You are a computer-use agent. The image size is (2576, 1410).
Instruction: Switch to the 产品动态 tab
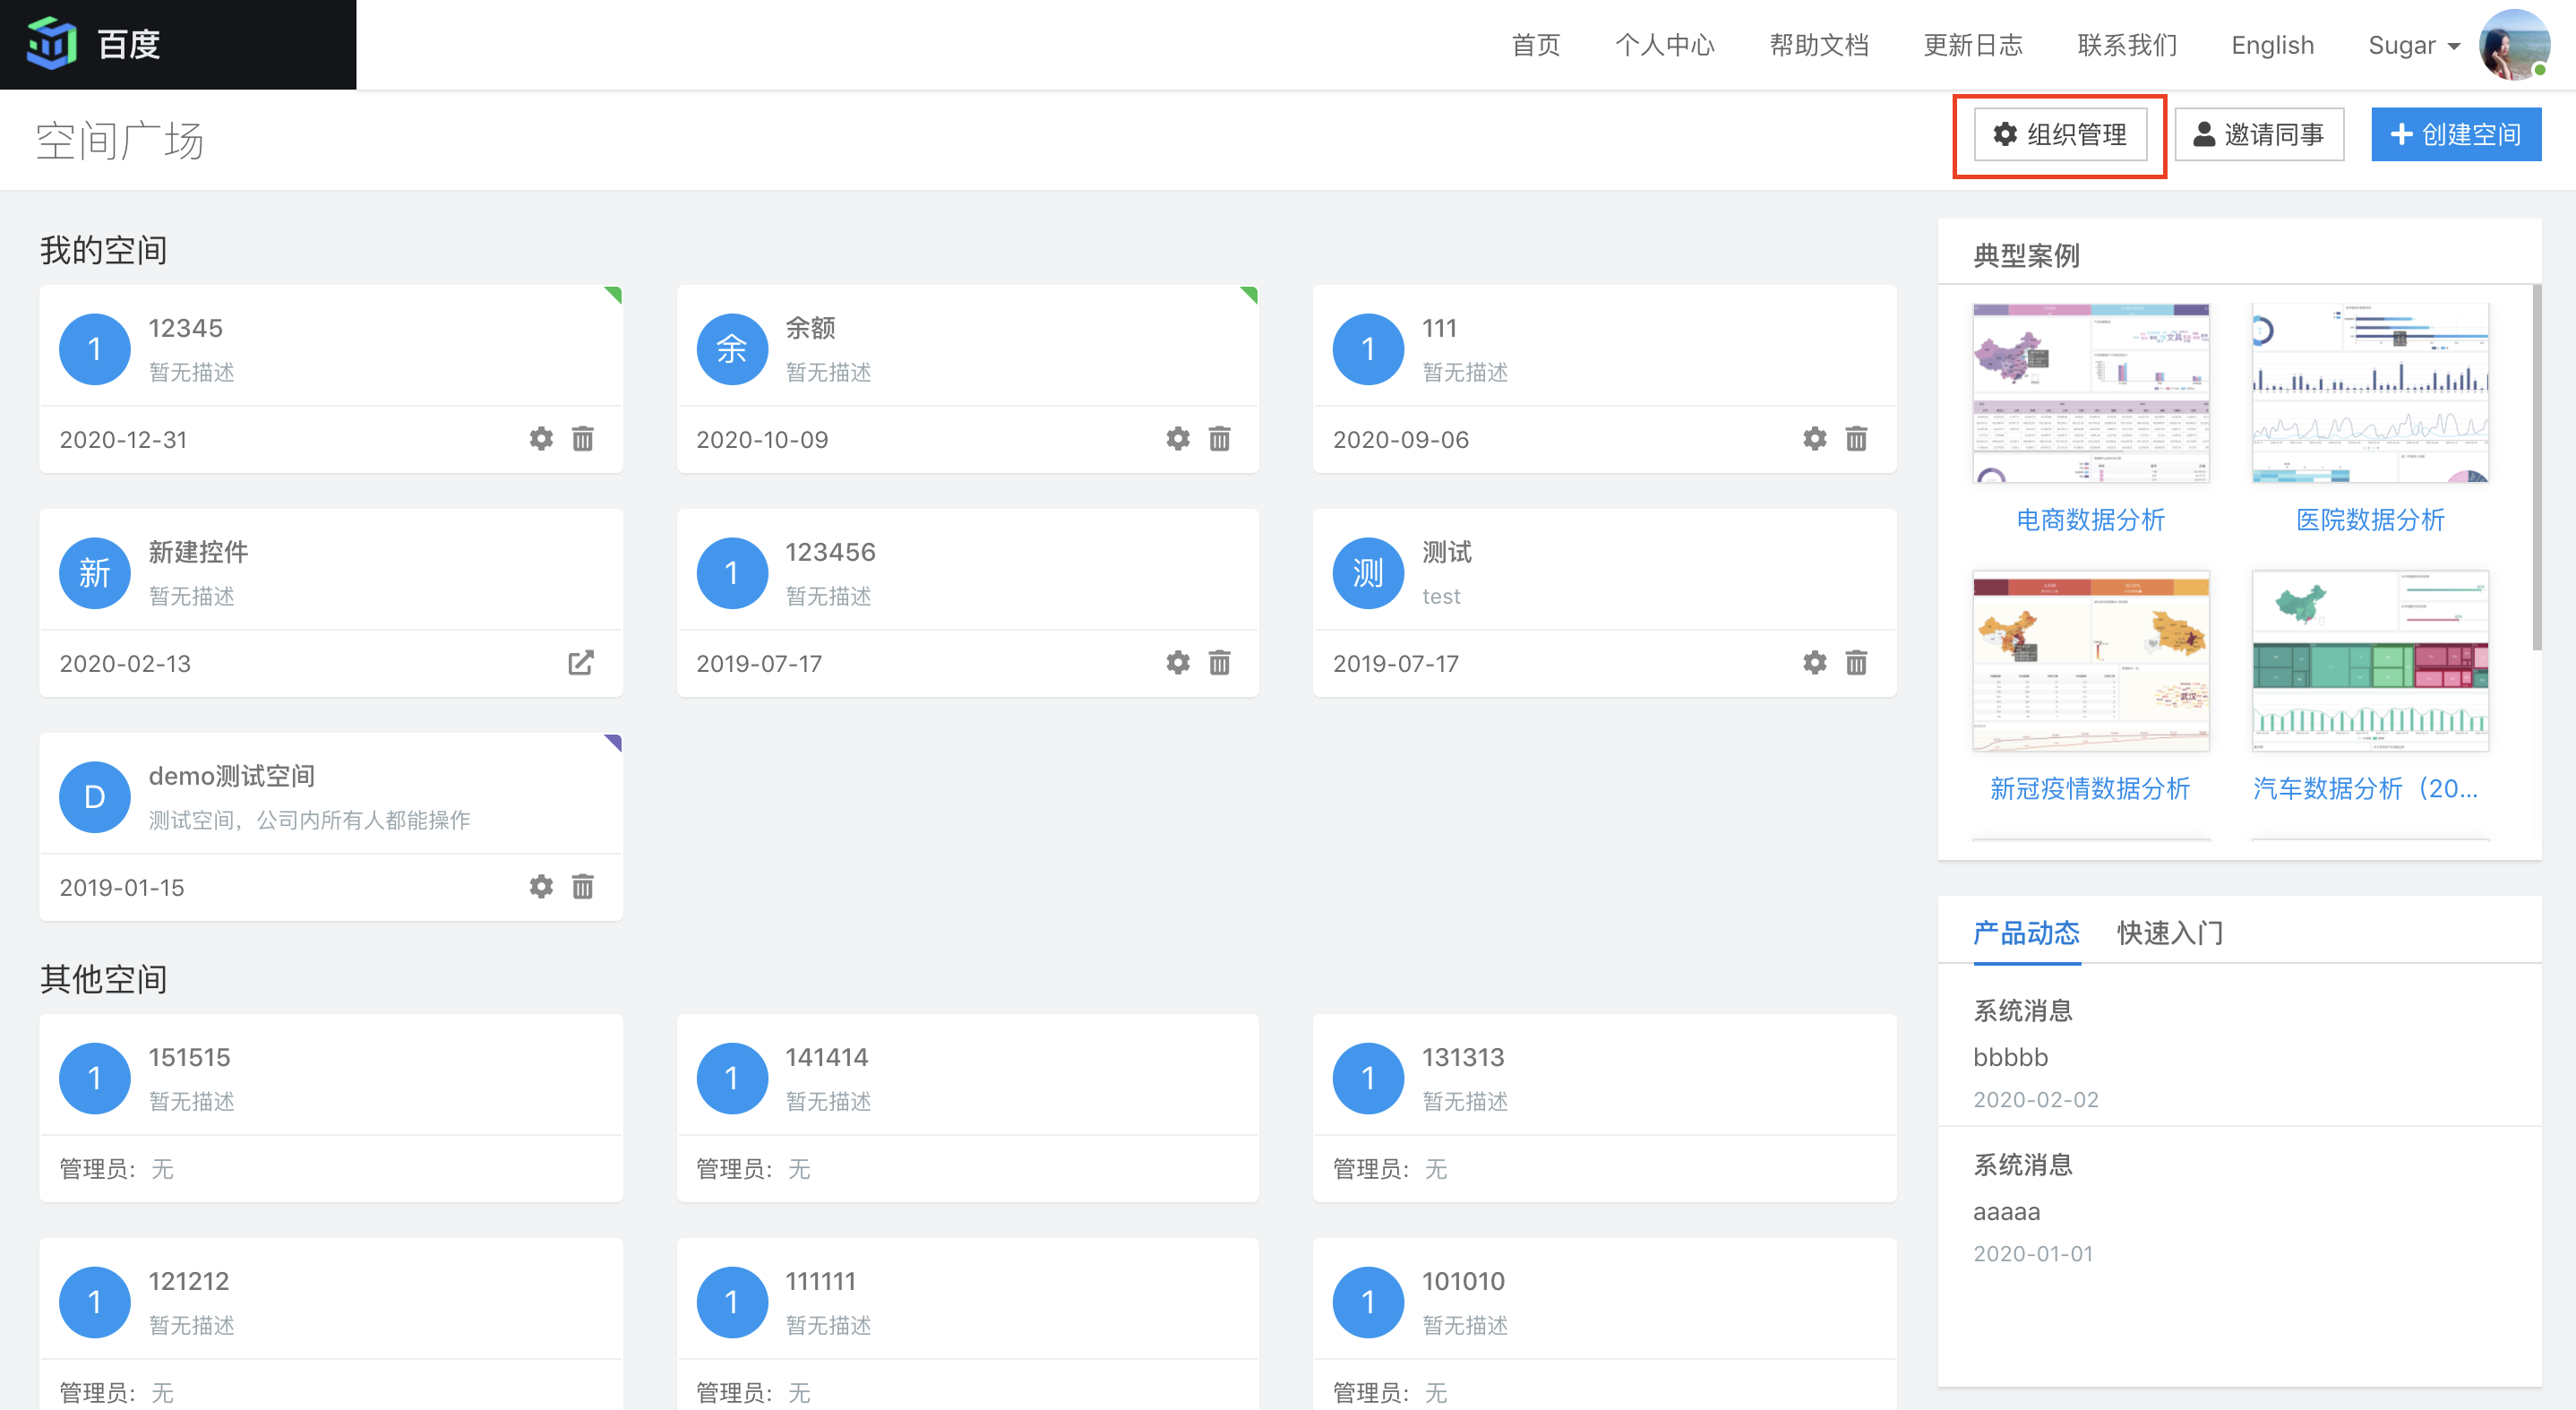point(2026,933)
